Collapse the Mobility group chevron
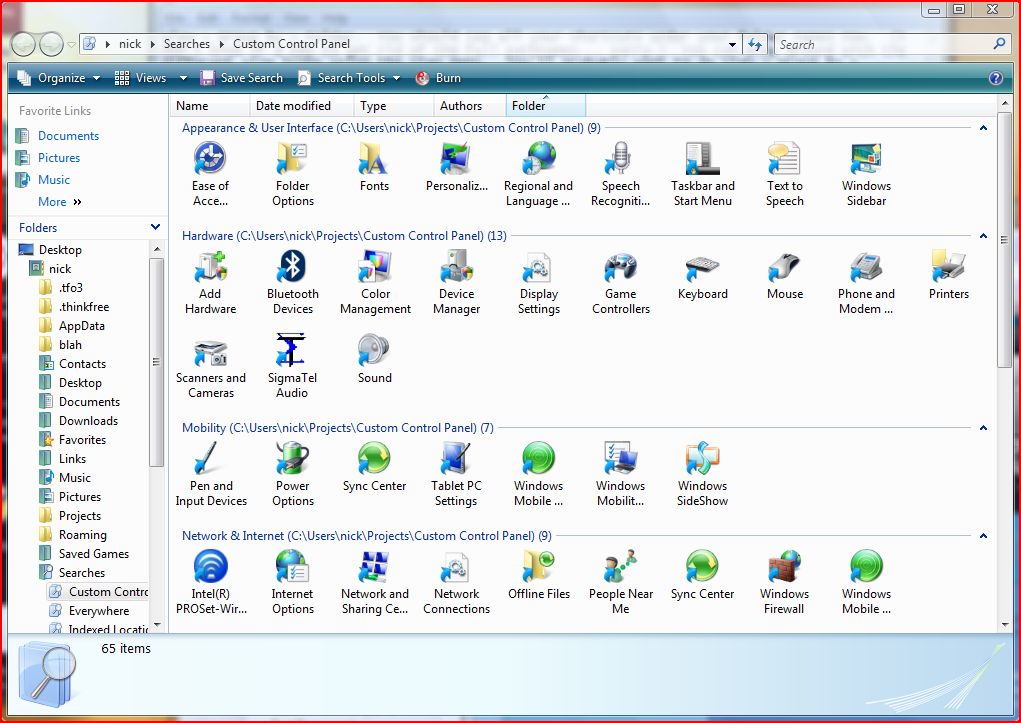 (983, 428)
